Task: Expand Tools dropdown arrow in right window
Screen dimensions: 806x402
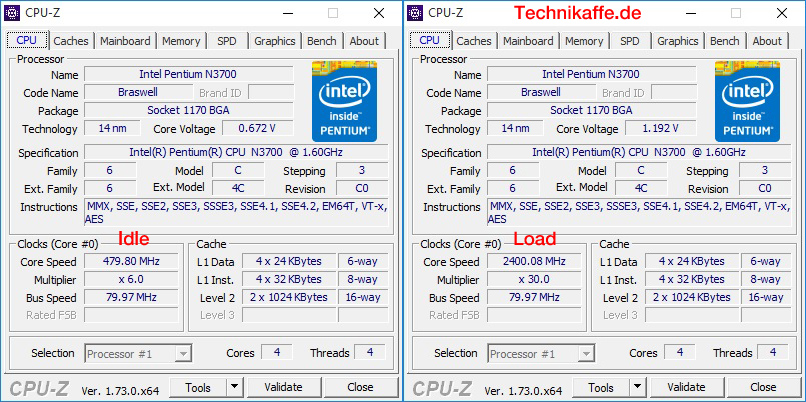Action: (637, 387)
